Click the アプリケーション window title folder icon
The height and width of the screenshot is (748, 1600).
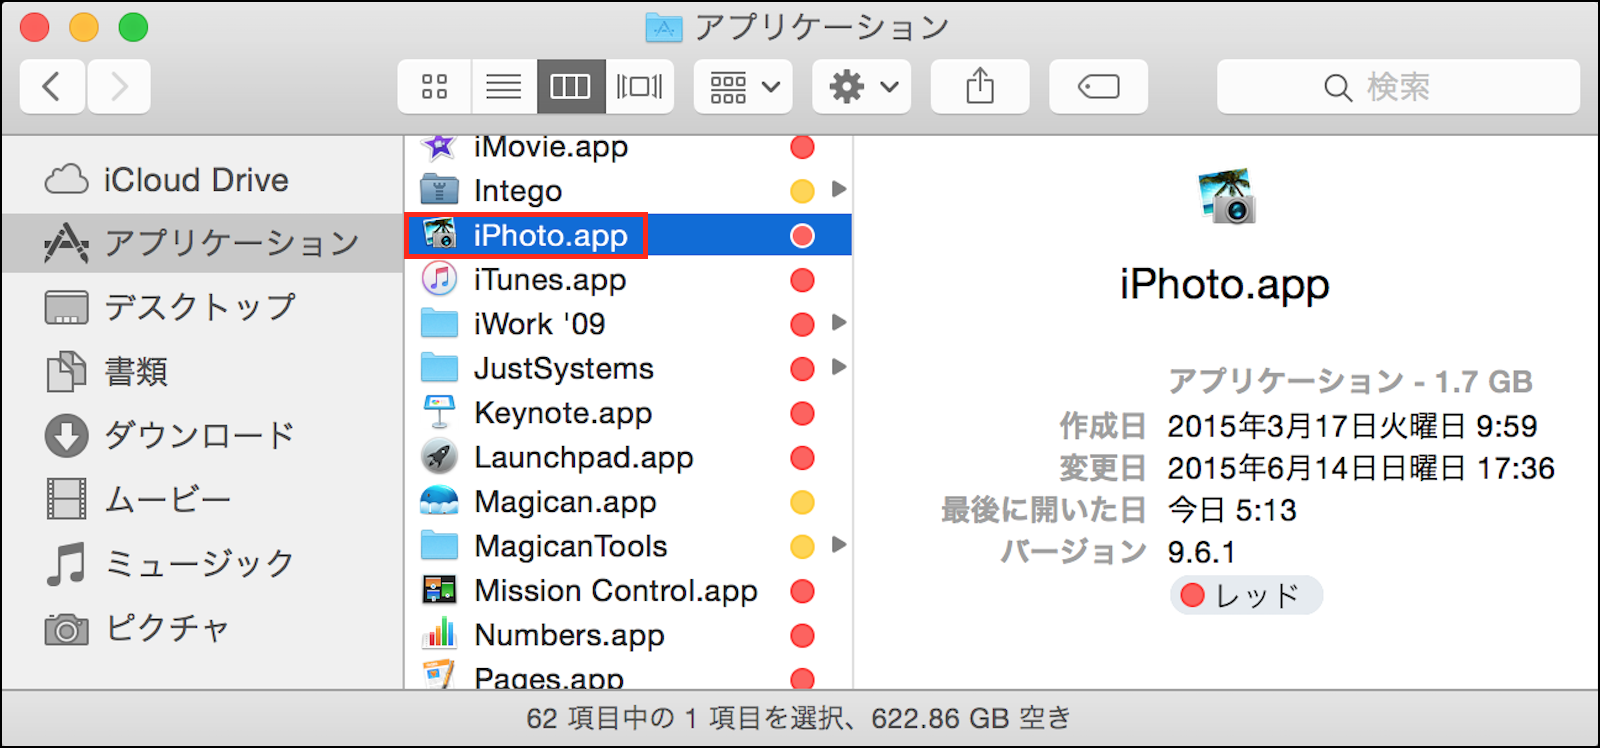click(664, 27)
